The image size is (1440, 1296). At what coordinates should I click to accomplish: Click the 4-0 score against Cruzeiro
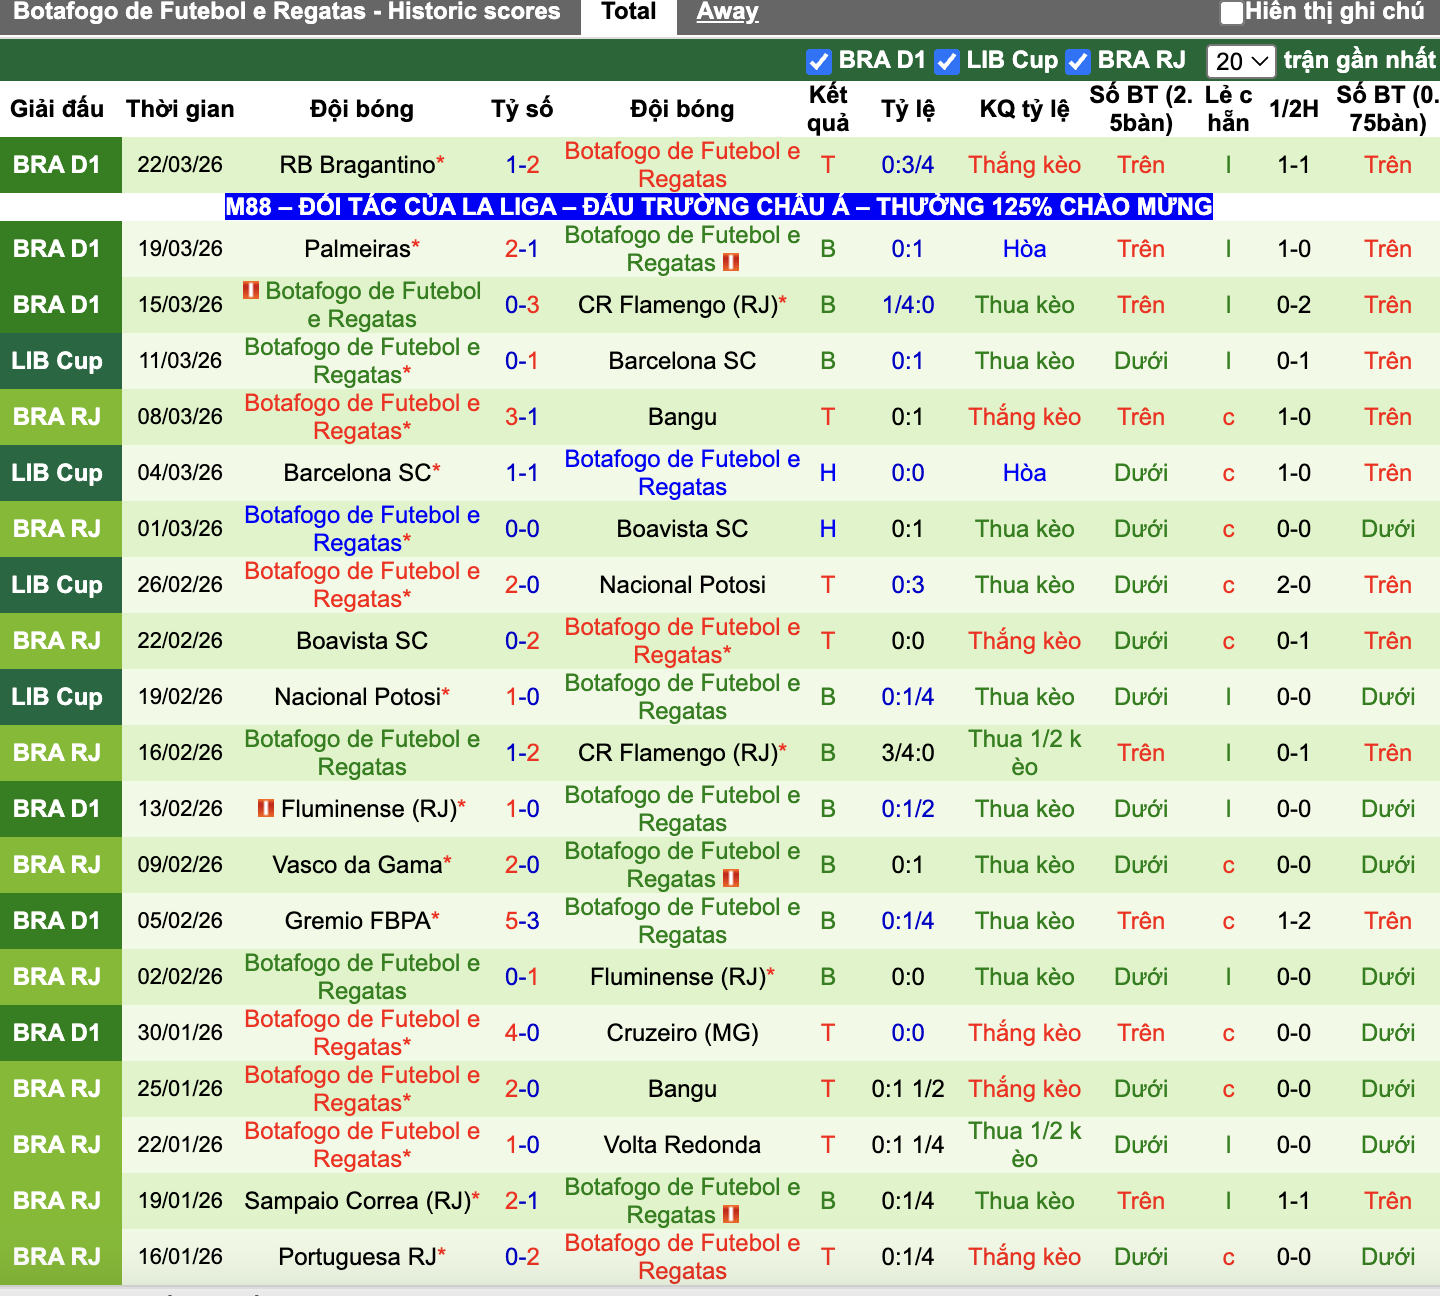522,1033
